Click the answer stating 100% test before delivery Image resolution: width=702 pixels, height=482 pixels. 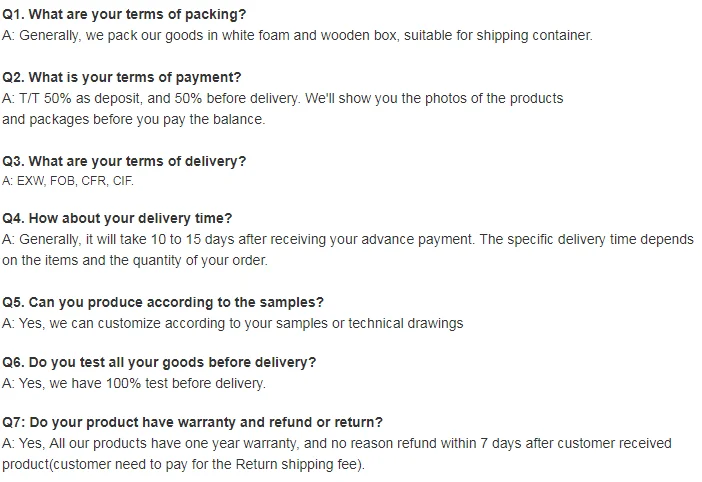[134, 383]
